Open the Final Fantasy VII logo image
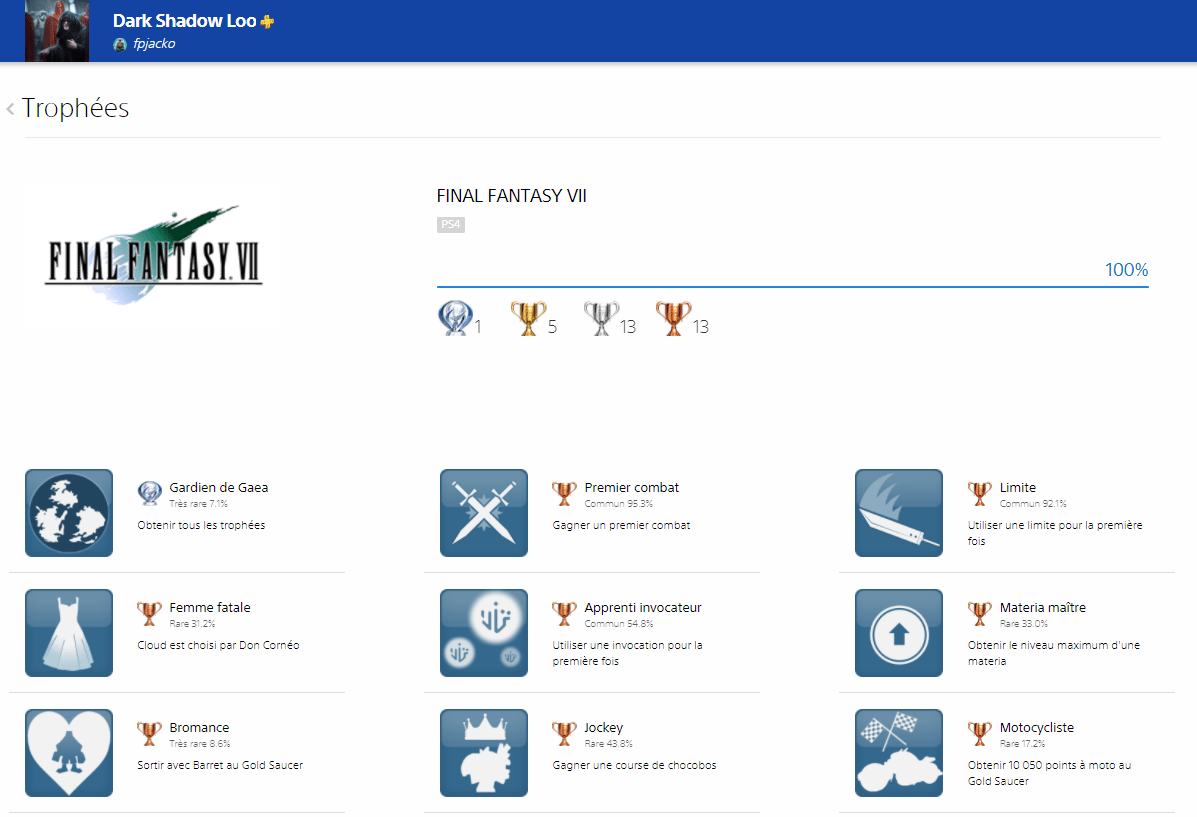The height and width of the screenshot is (817, 1197). pos(153,256)
